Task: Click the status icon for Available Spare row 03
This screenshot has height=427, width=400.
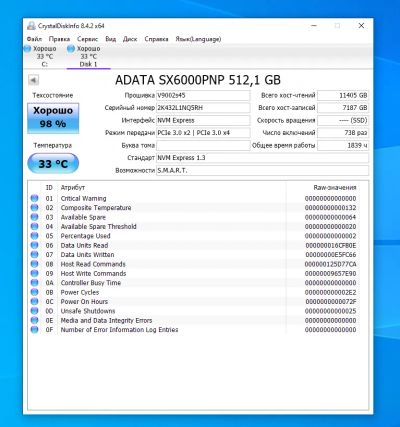Action: (34, 217)
